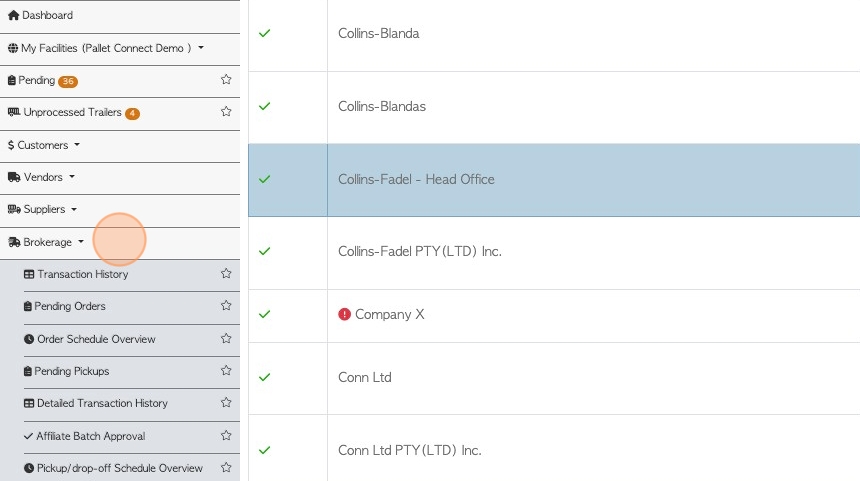
Task: Toggle checkmark on Conn Ltd row
Action: click(x=264, y=377)
